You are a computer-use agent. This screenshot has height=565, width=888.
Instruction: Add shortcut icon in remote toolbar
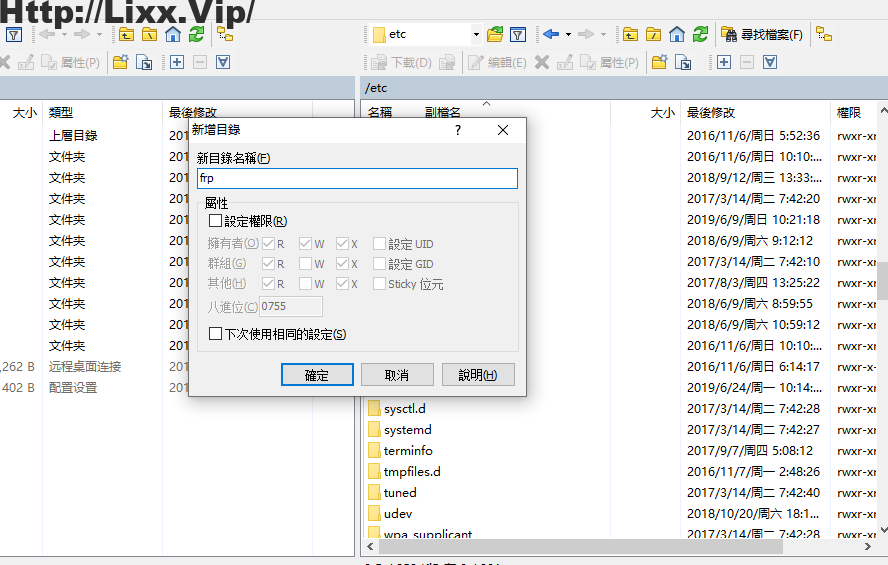click(684, 62)
